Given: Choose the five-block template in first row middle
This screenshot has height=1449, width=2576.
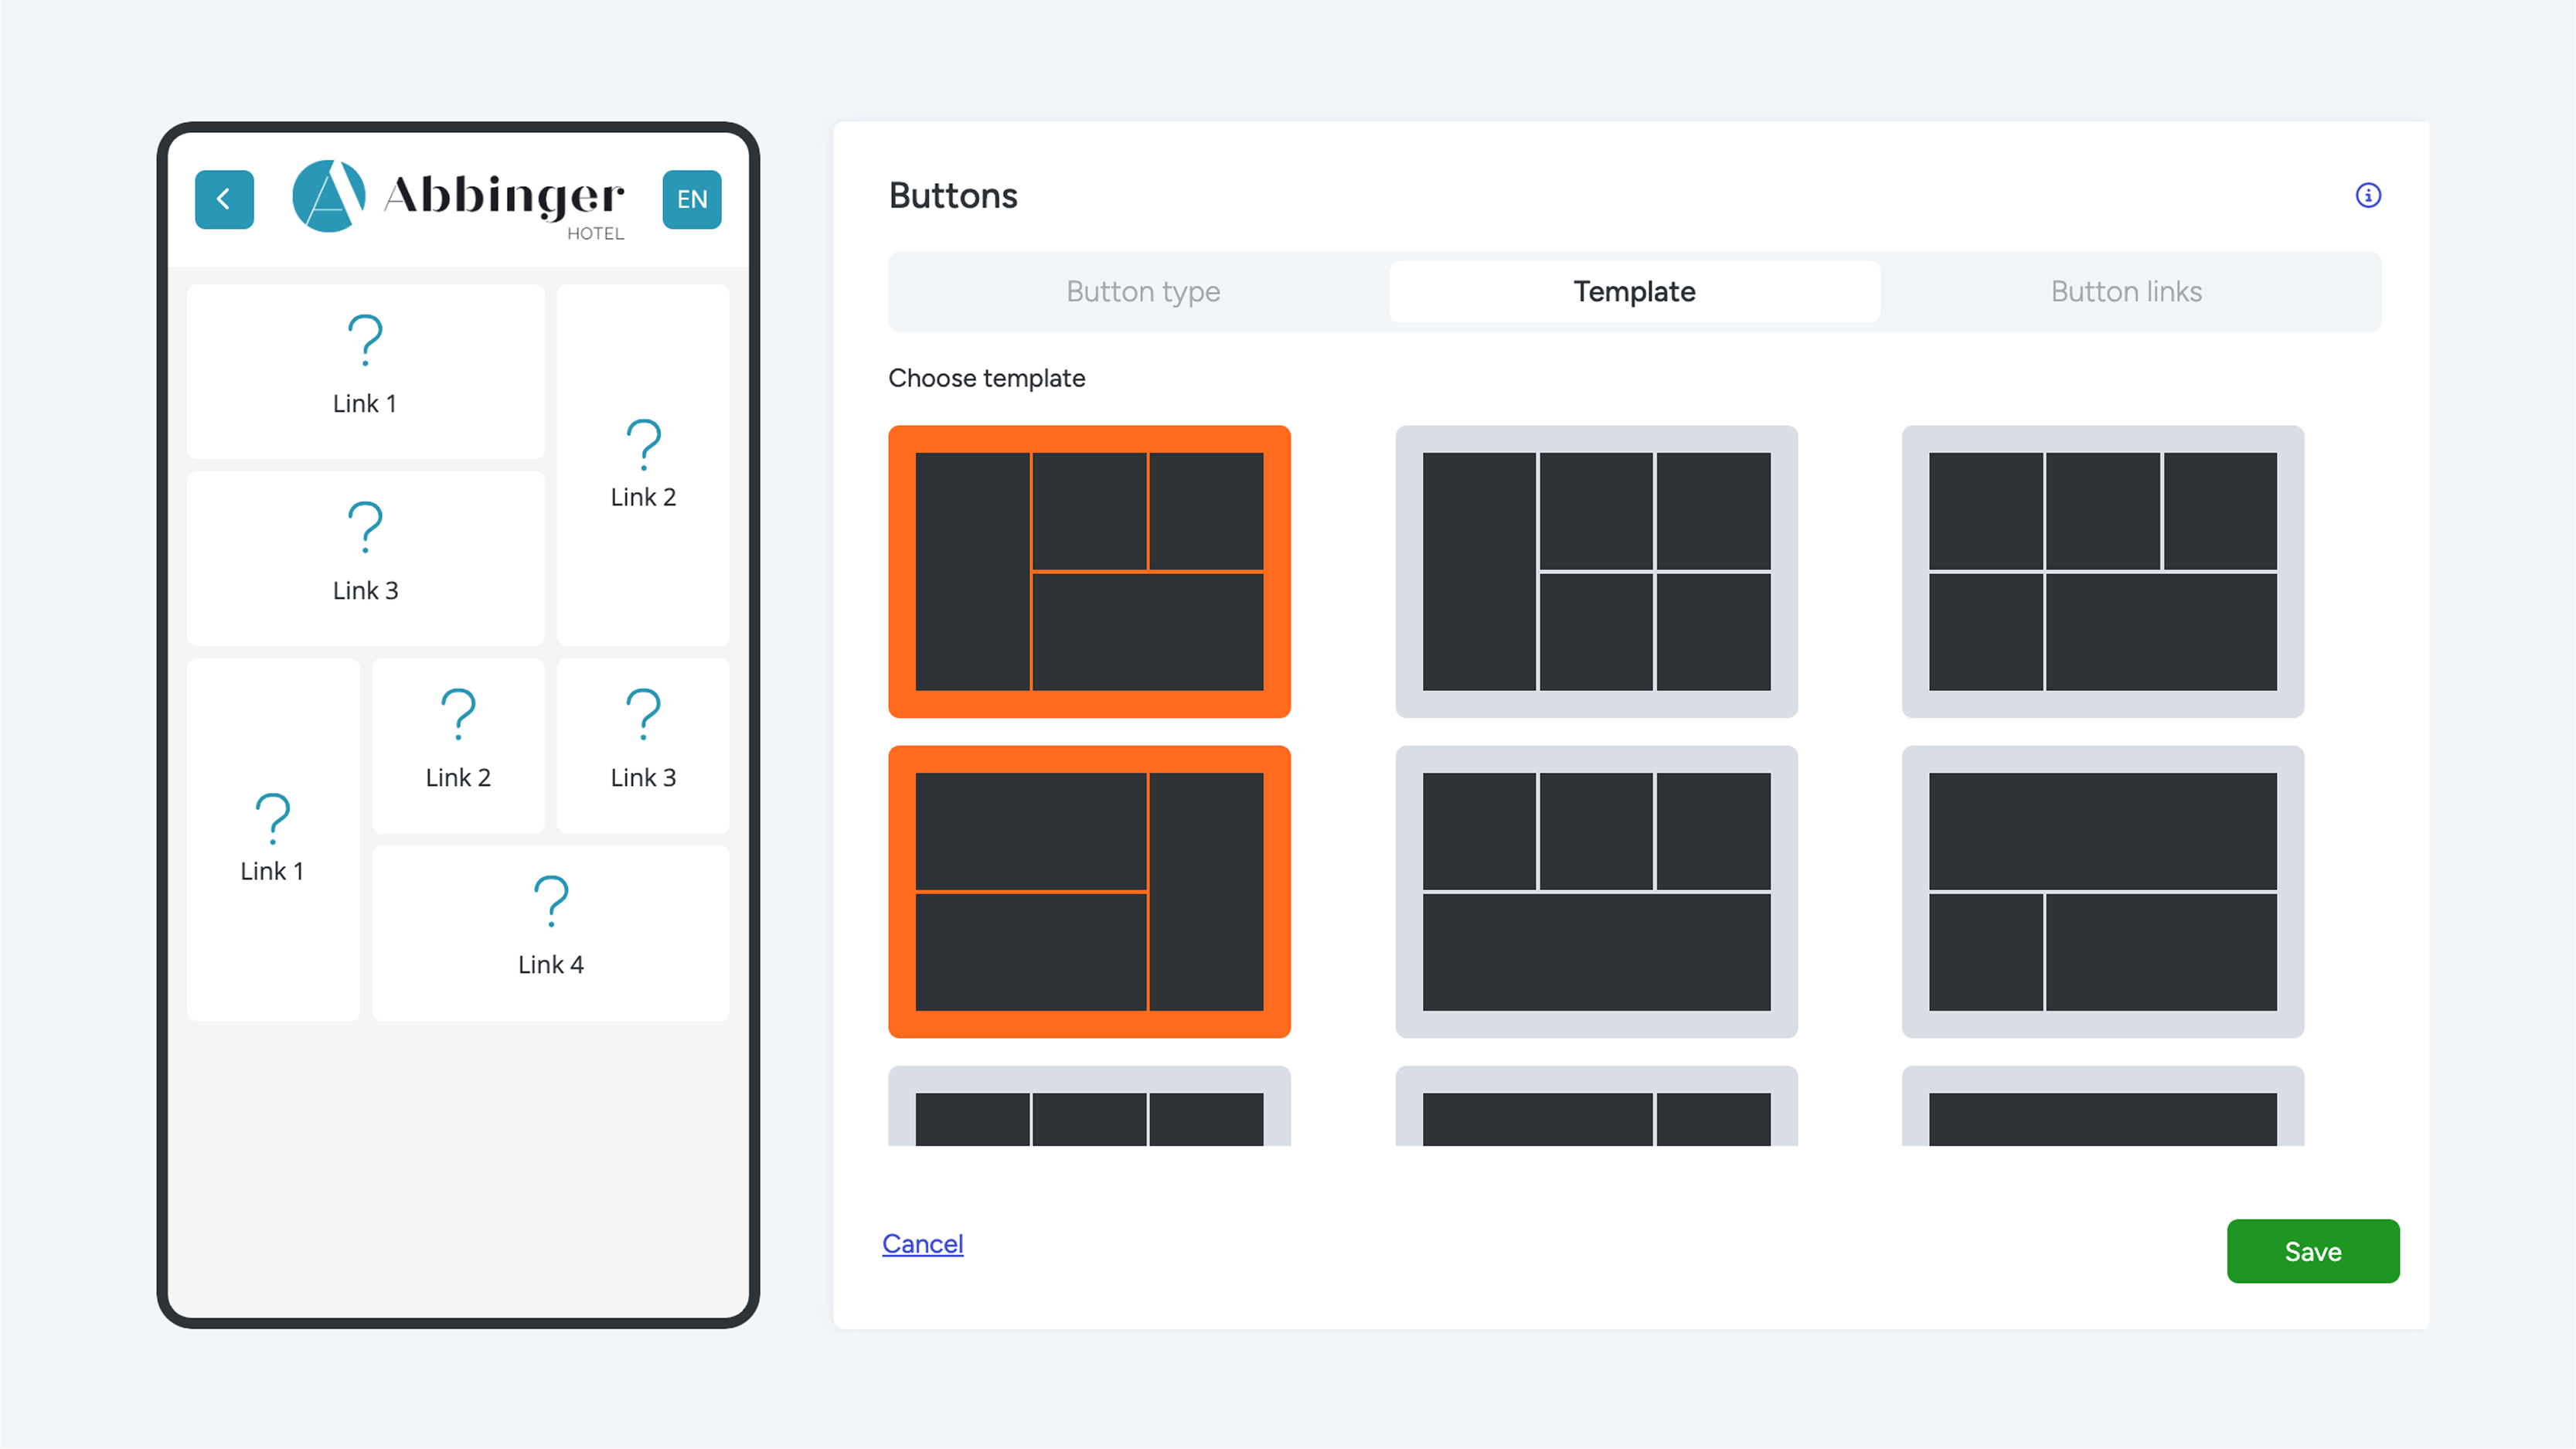Looking at the screenshot, I should point(1596,571).
